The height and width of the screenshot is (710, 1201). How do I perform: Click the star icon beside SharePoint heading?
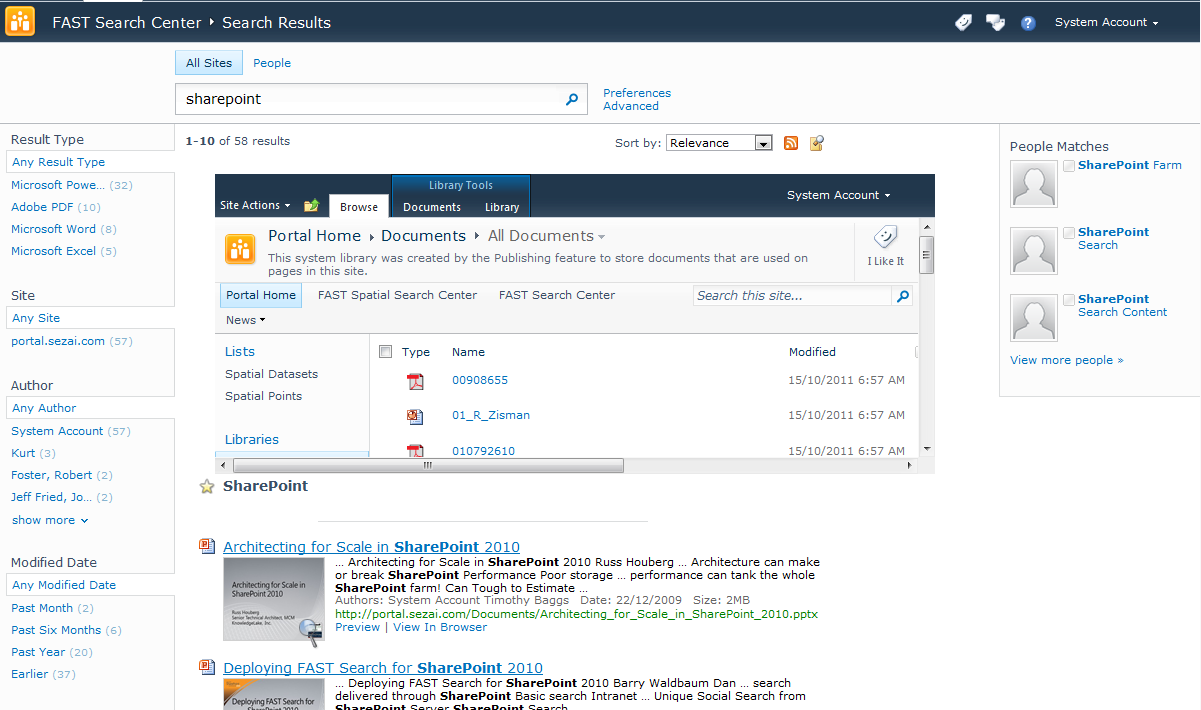[207, 487]
